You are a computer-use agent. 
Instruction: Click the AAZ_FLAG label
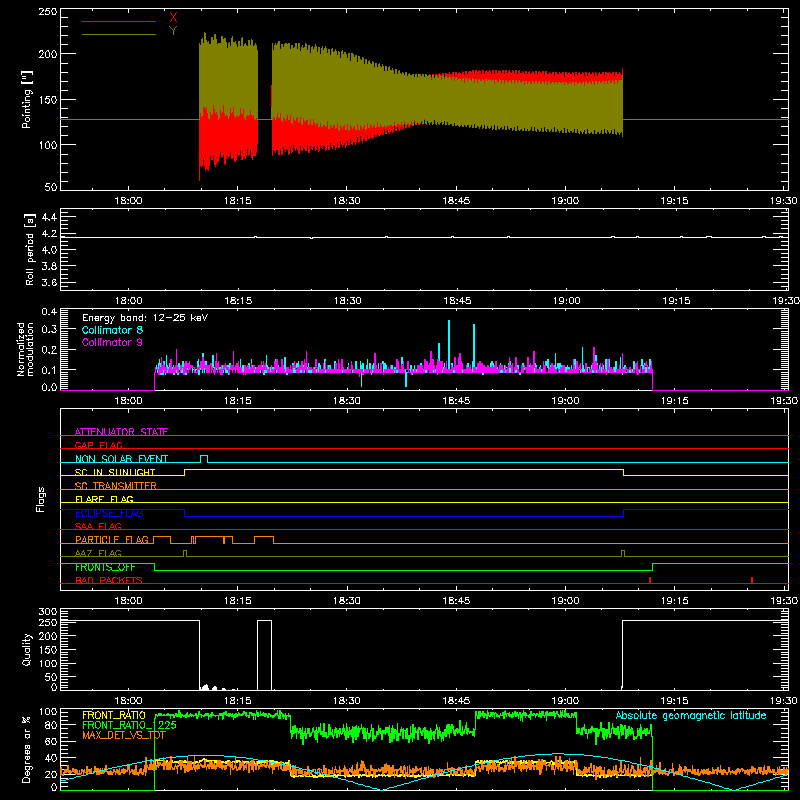pos(98,553)
